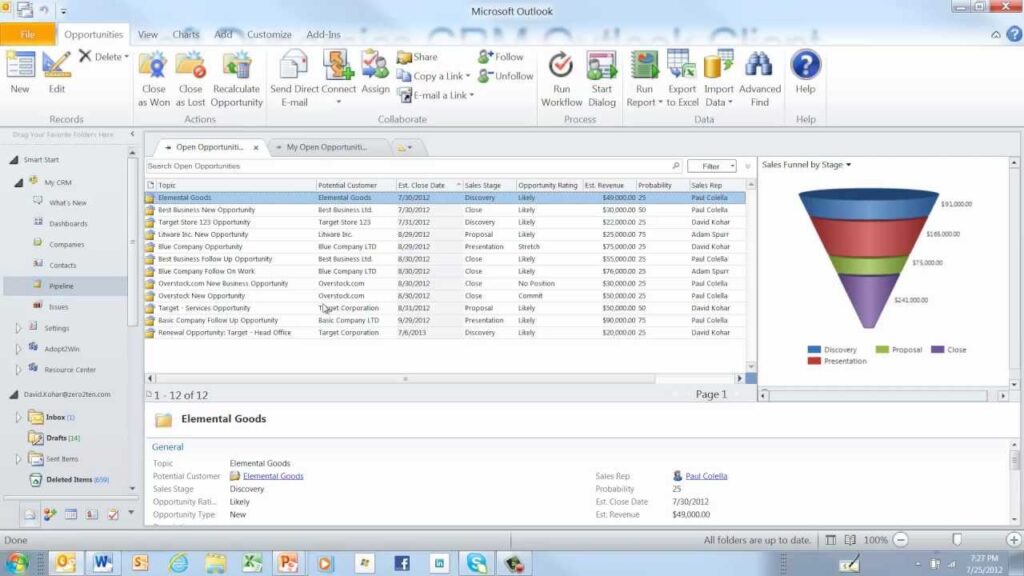Open Import Data dropdown

(x=730, y=103)
